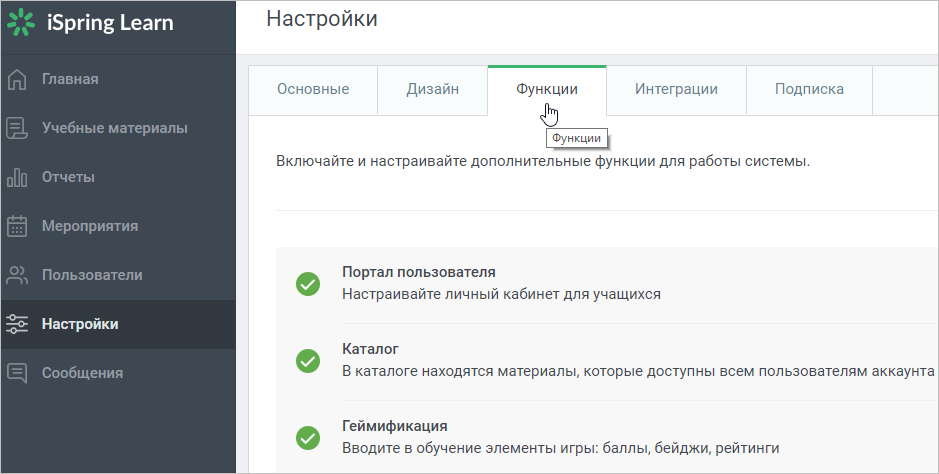This screenshot has height=474, width=939.
Task: Toggle the Каталог green checkmark
Action: (308, 361)
